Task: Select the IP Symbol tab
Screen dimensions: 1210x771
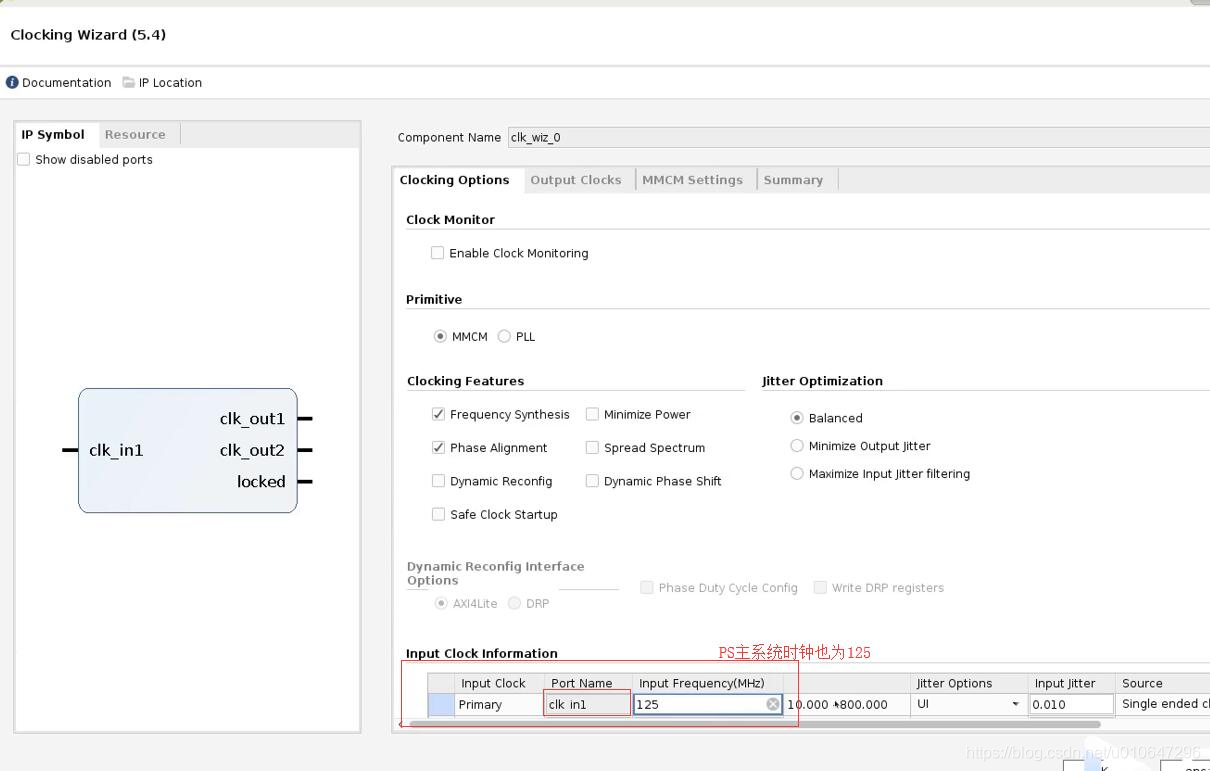Action: 53,134
